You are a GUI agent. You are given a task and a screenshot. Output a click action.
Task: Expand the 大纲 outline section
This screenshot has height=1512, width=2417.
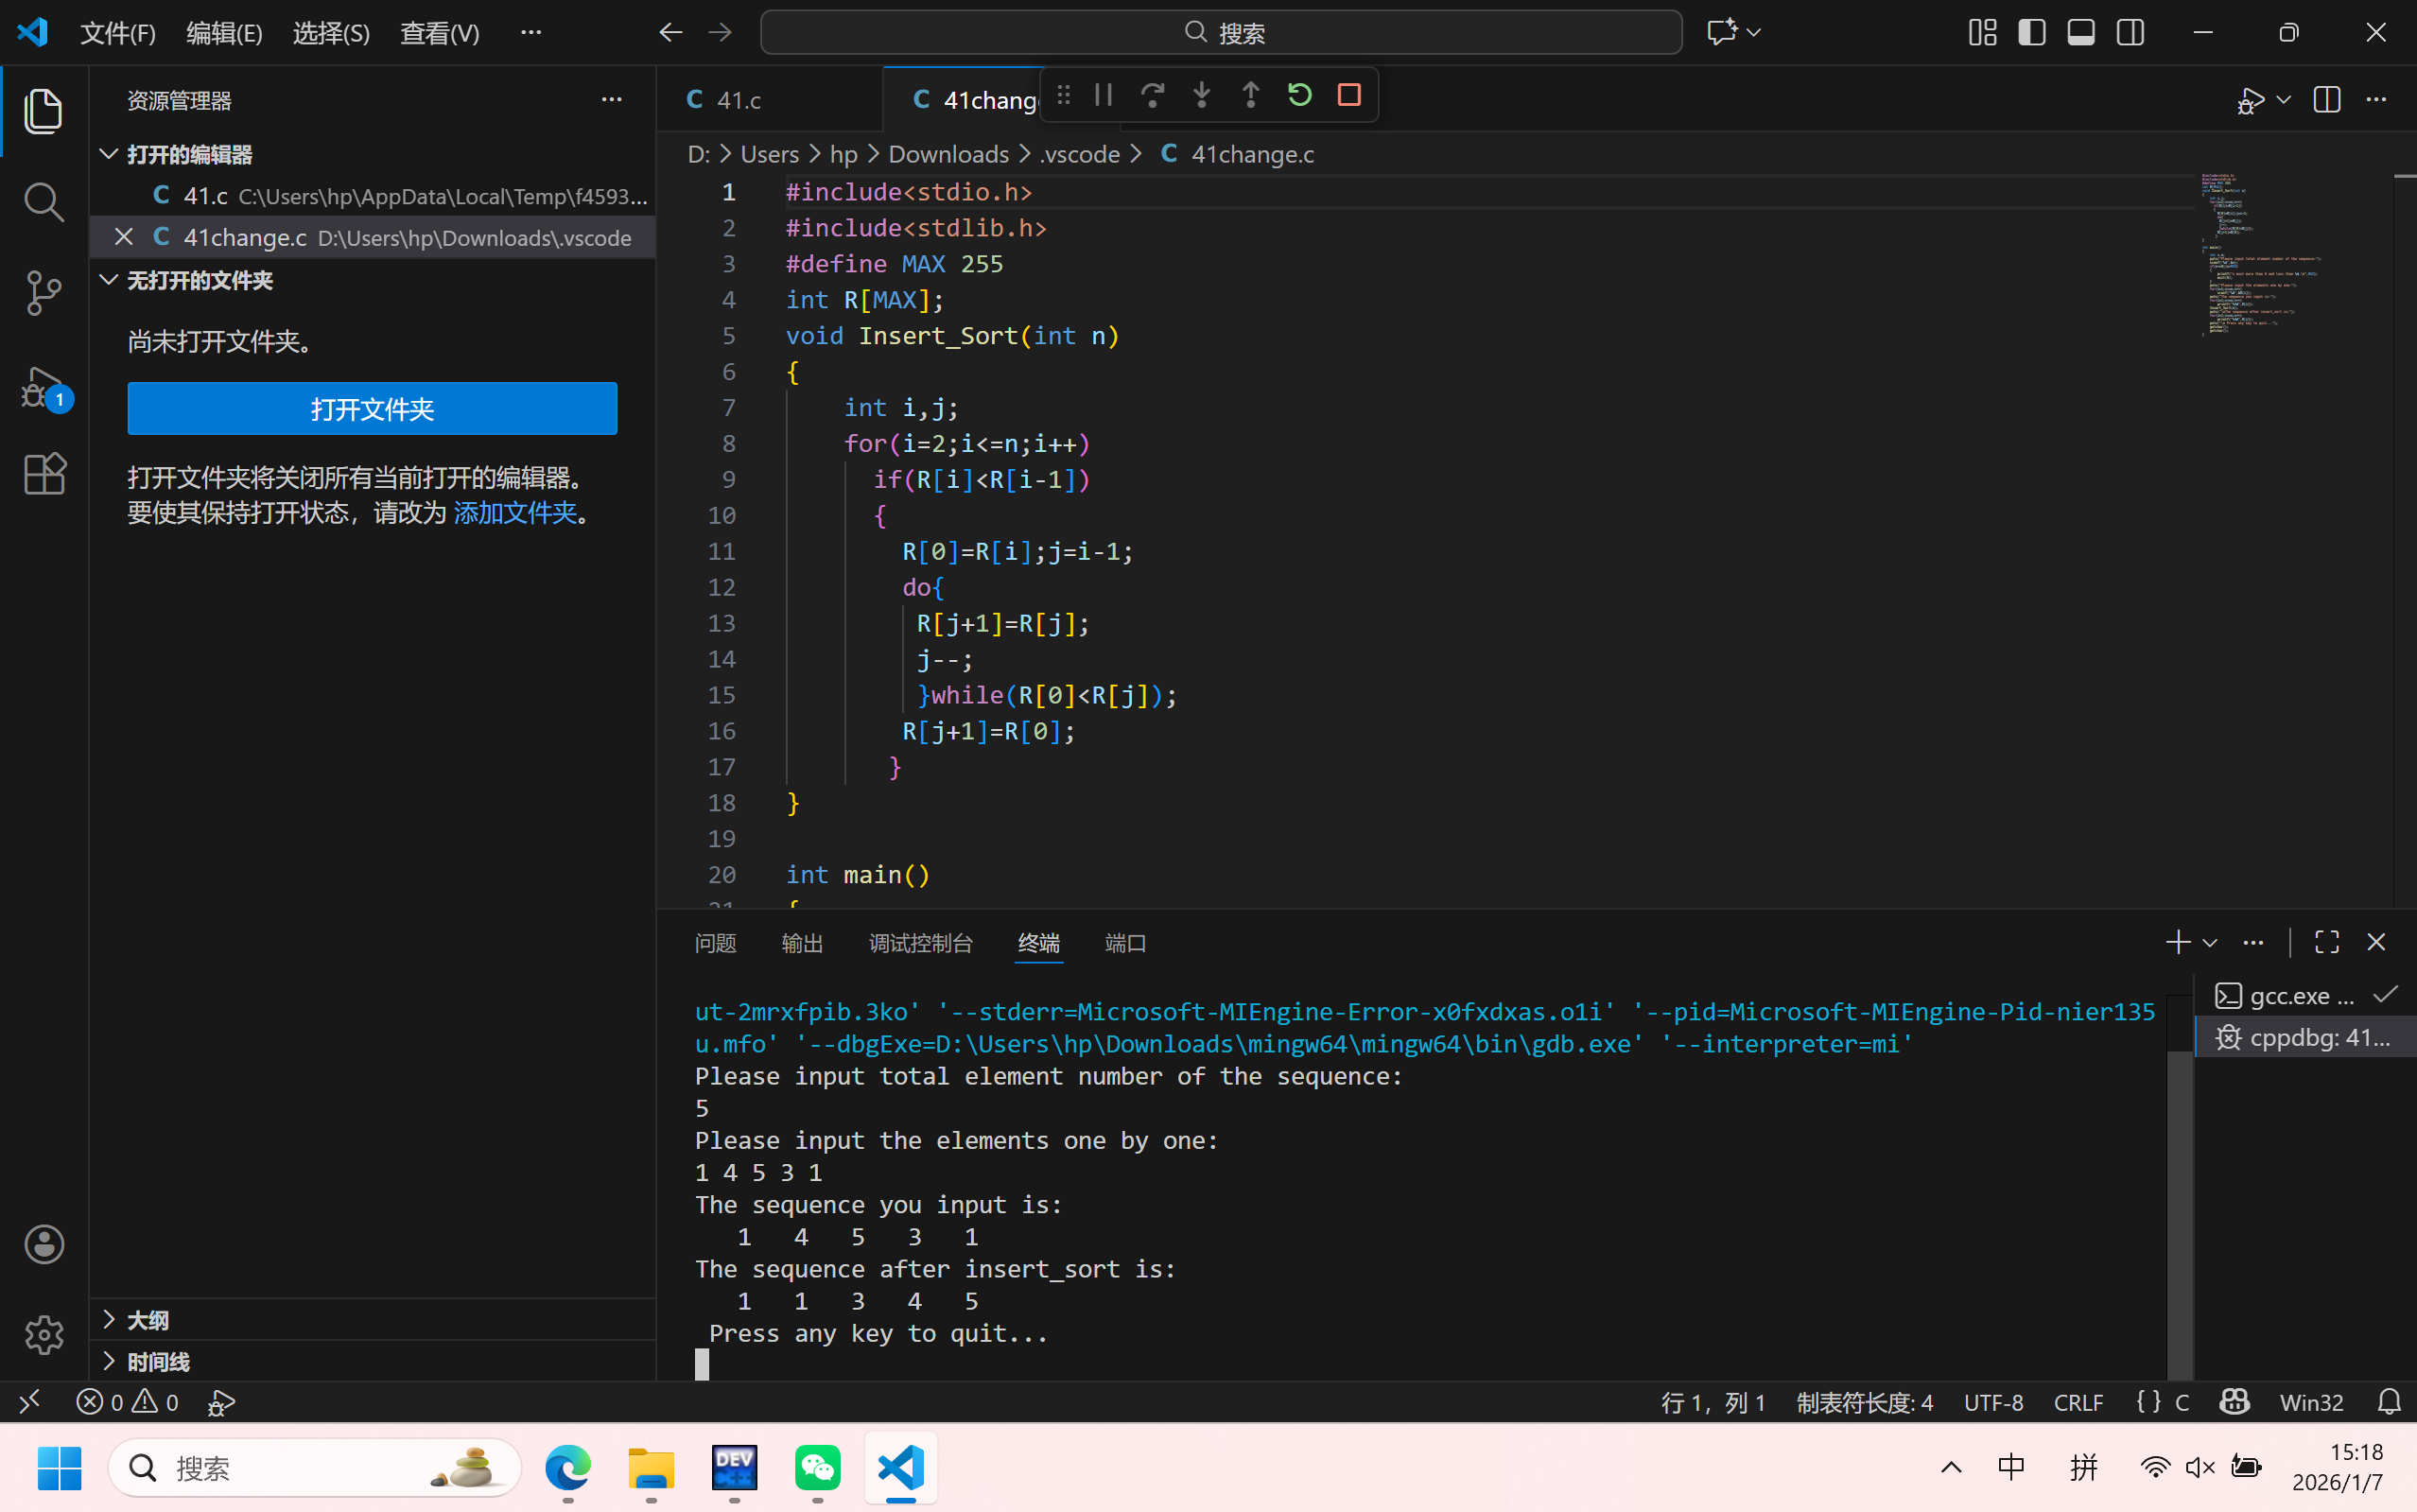point(147,1320)
